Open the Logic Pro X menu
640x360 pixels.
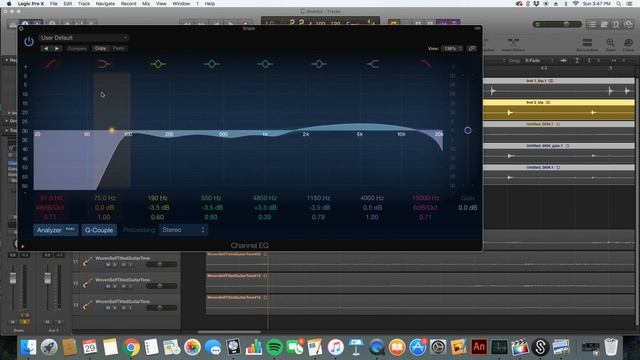(31, 4)
